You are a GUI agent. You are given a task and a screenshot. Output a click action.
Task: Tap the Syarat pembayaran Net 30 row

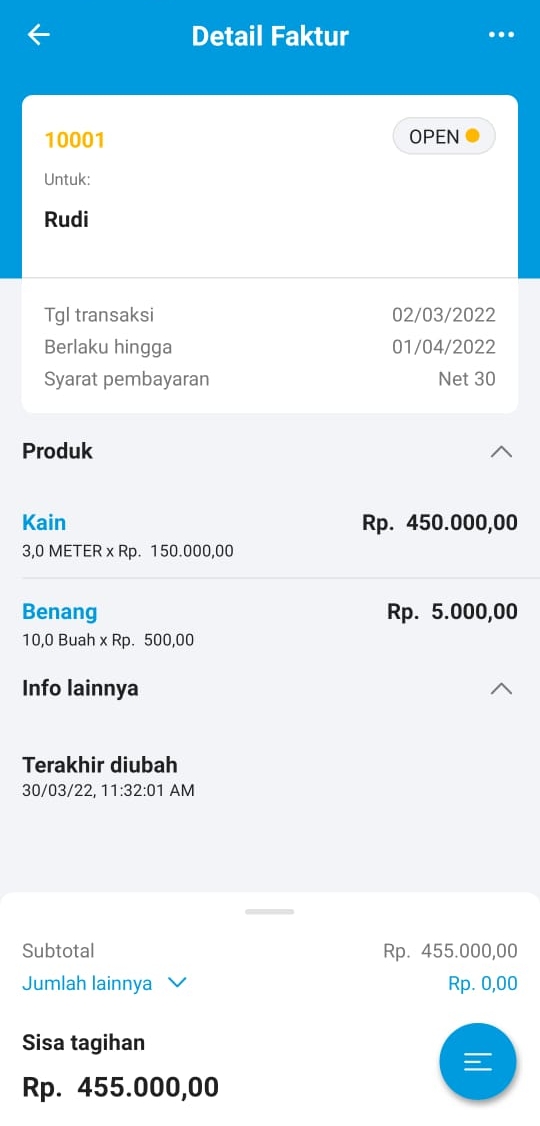click(x=270, y=379)
